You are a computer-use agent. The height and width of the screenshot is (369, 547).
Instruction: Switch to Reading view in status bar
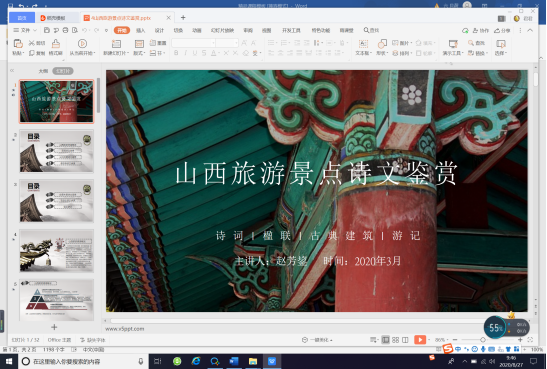pyautogui.click(x=405, y=340)
